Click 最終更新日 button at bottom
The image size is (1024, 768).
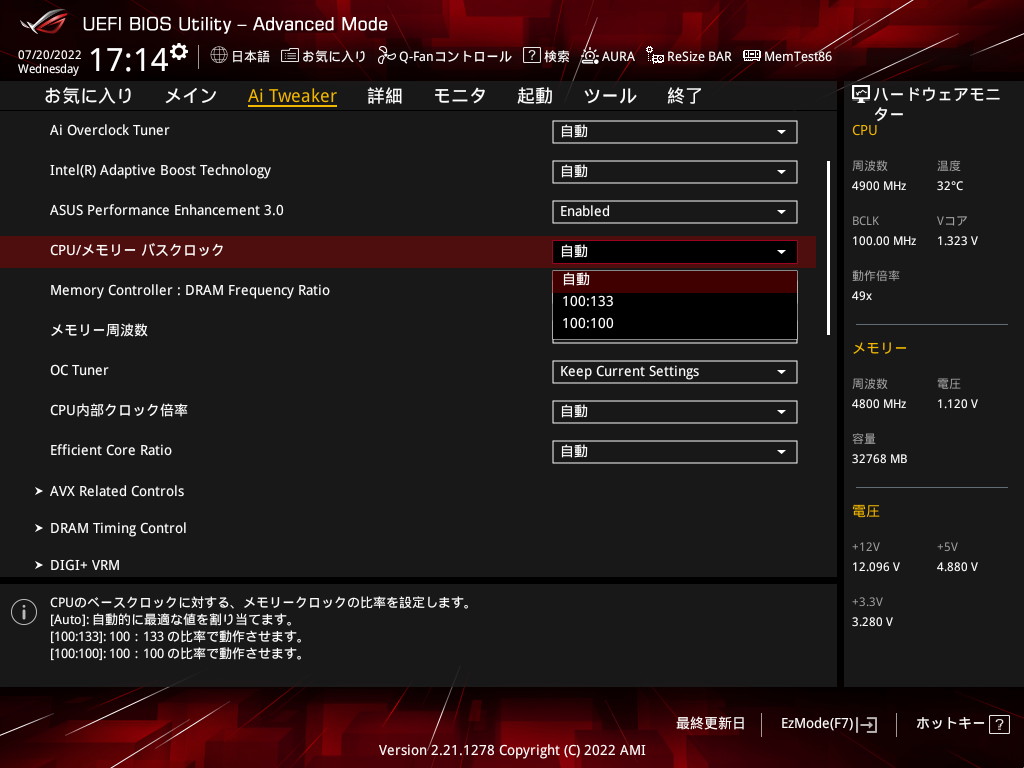click(x=710, y=724)
